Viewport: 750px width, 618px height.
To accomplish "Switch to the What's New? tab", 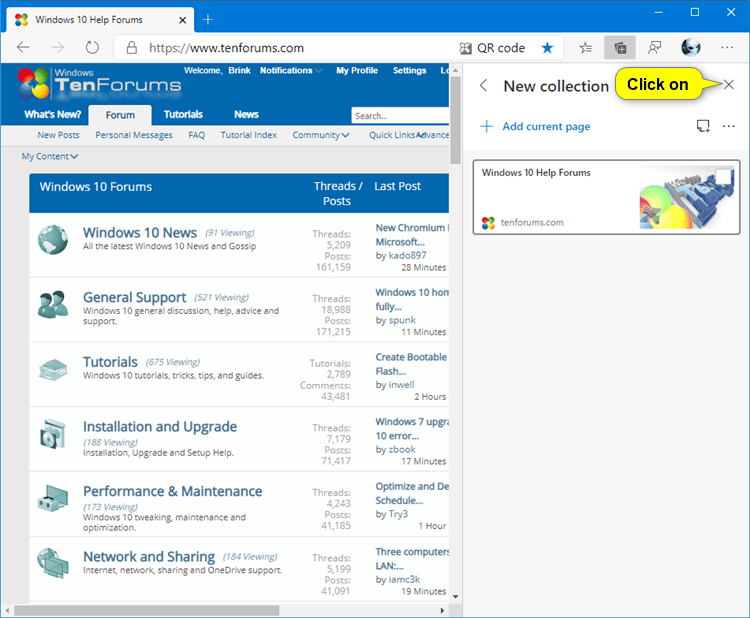I will [53, 114].
